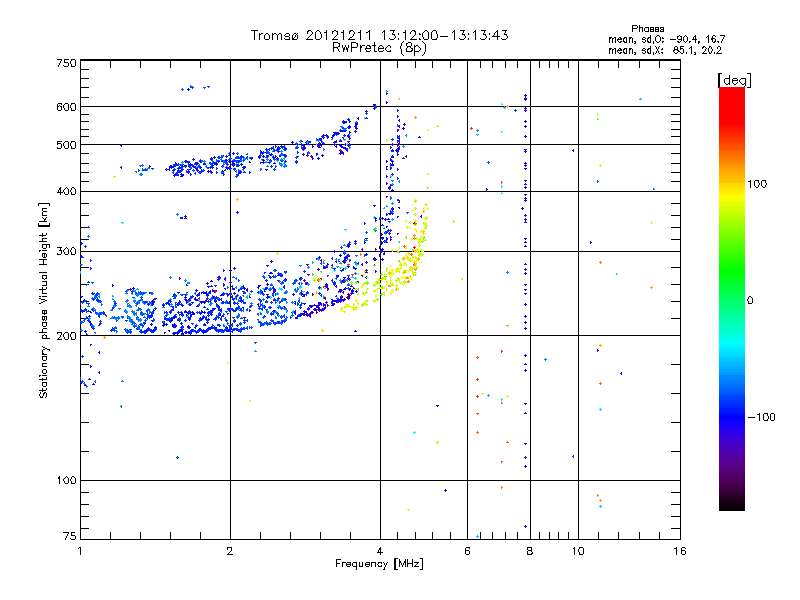Click the x-axis tick label '2'
The height and width of the screenshot is (600, 800).
point(230,551)
